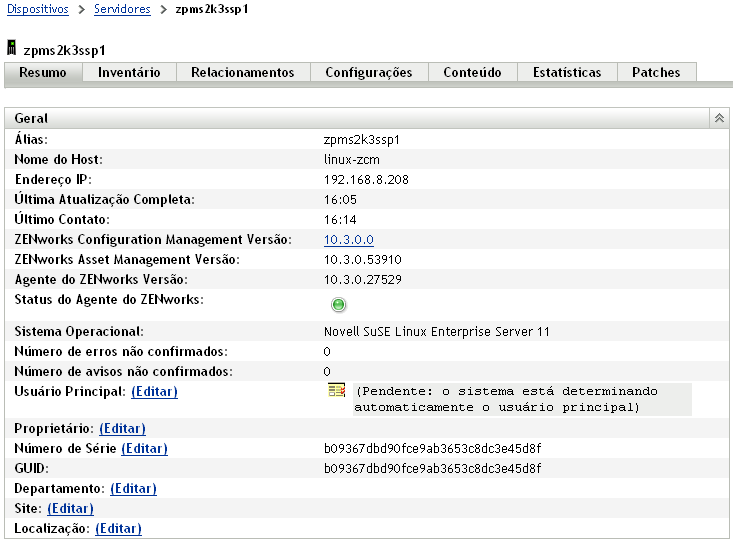Edit the Proprietário value

pyautogui.click(x=122, y=429)
